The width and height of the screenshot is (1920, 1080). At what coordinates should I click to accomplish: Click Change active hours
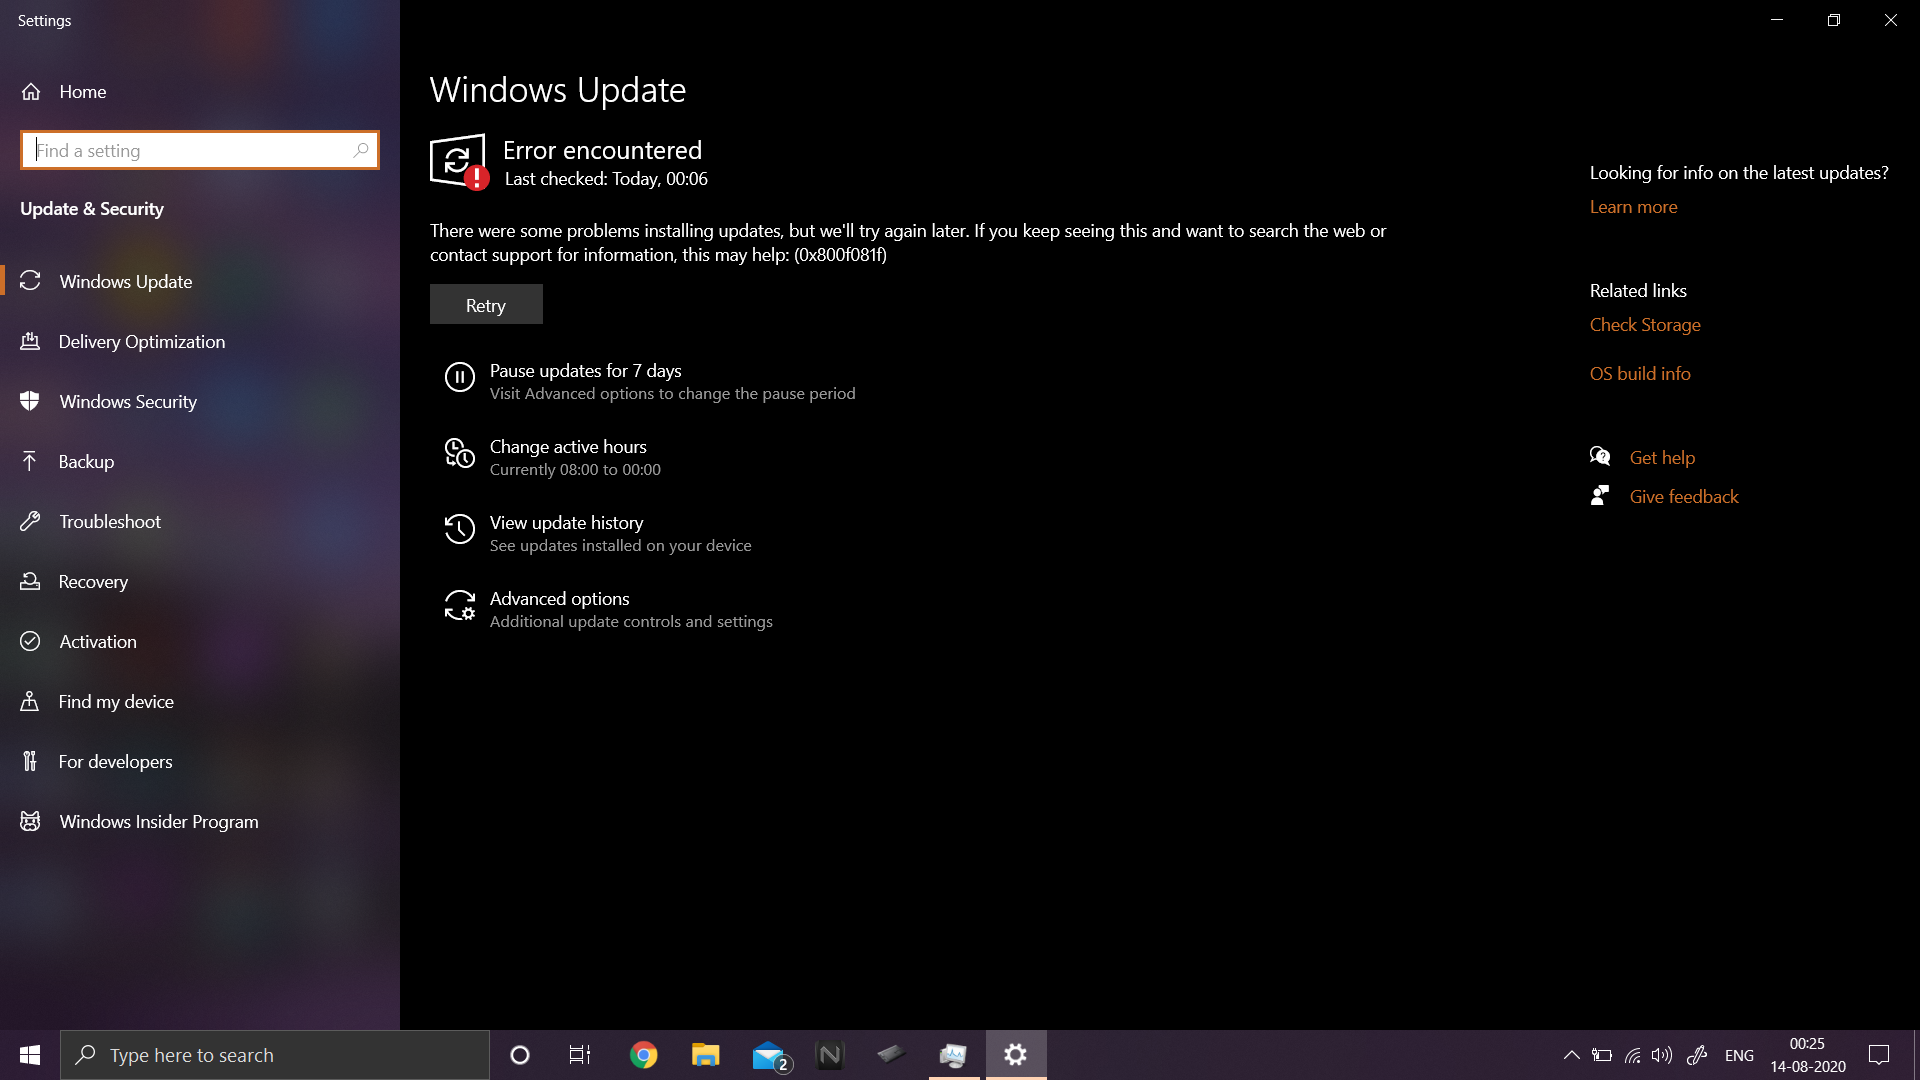[568, 446]
